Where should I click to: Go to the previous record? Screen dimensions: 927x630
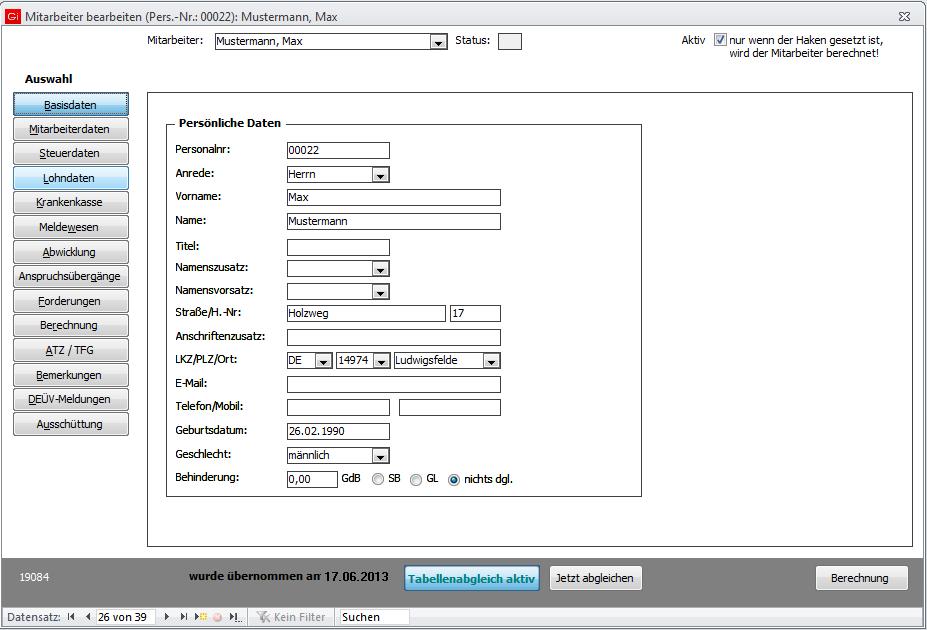(87, 617)
